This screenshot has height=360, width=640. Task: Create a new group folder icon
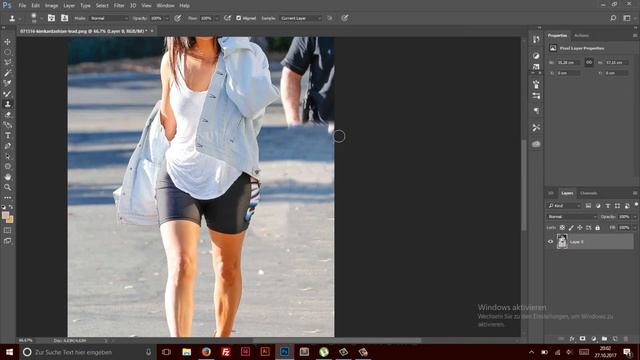pyautogui.click(x=604, y=339)
